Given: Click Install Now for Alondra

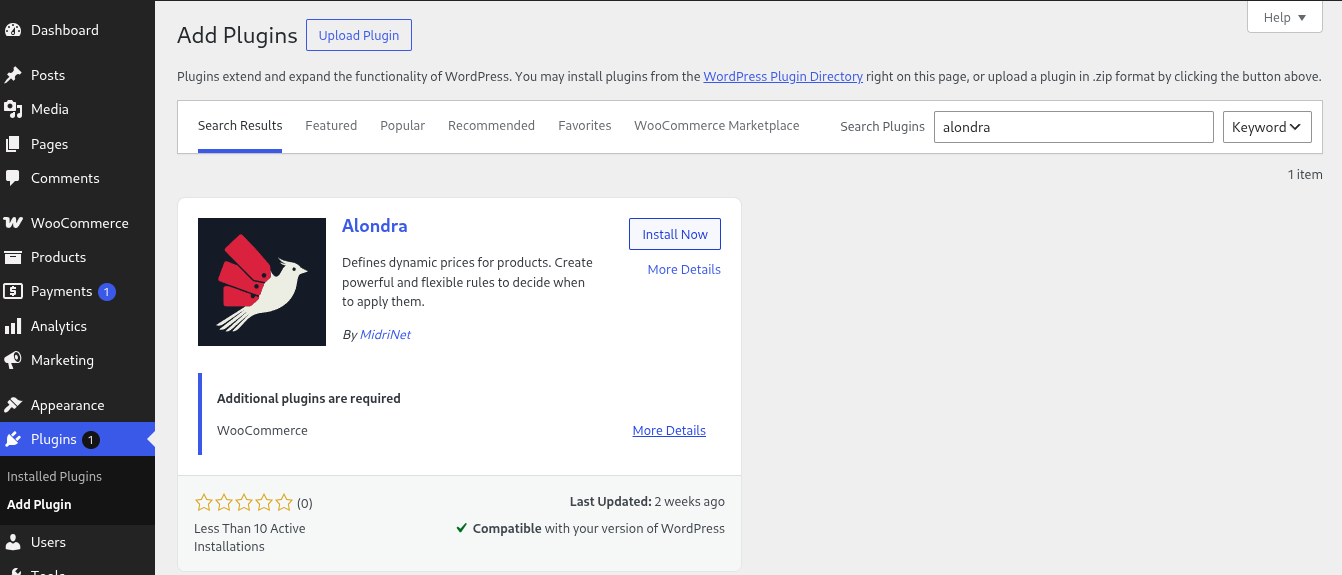Looking at the screenshot, I should (x=675, y=234).
